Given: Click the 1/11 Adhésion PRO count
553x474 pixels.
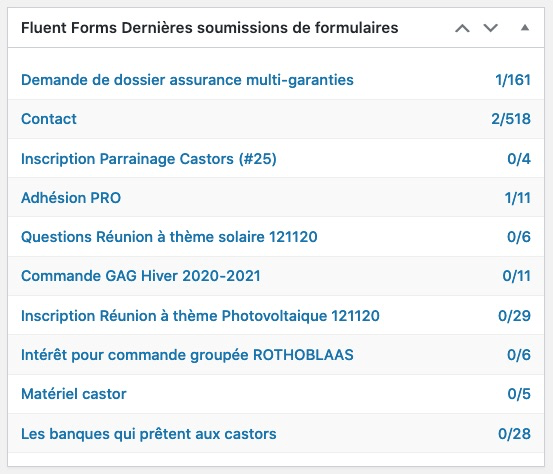Looking at the screenshot, I should pyautogui.click(x=517, y=198).
